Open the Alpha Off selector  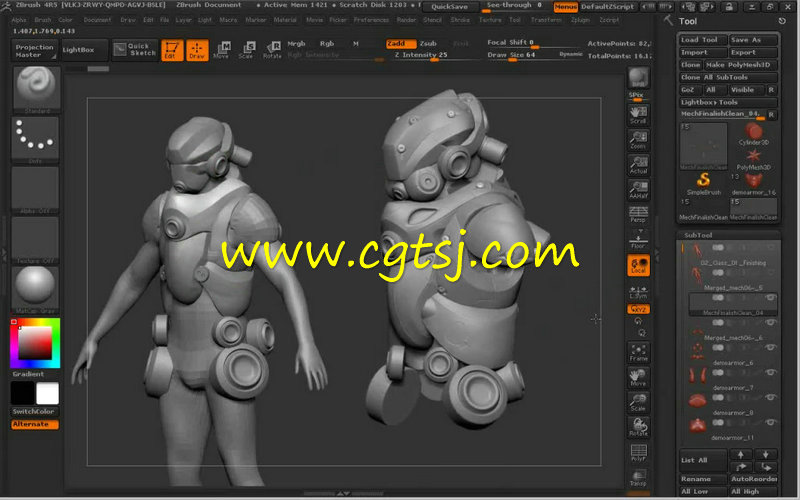point(35,190)
